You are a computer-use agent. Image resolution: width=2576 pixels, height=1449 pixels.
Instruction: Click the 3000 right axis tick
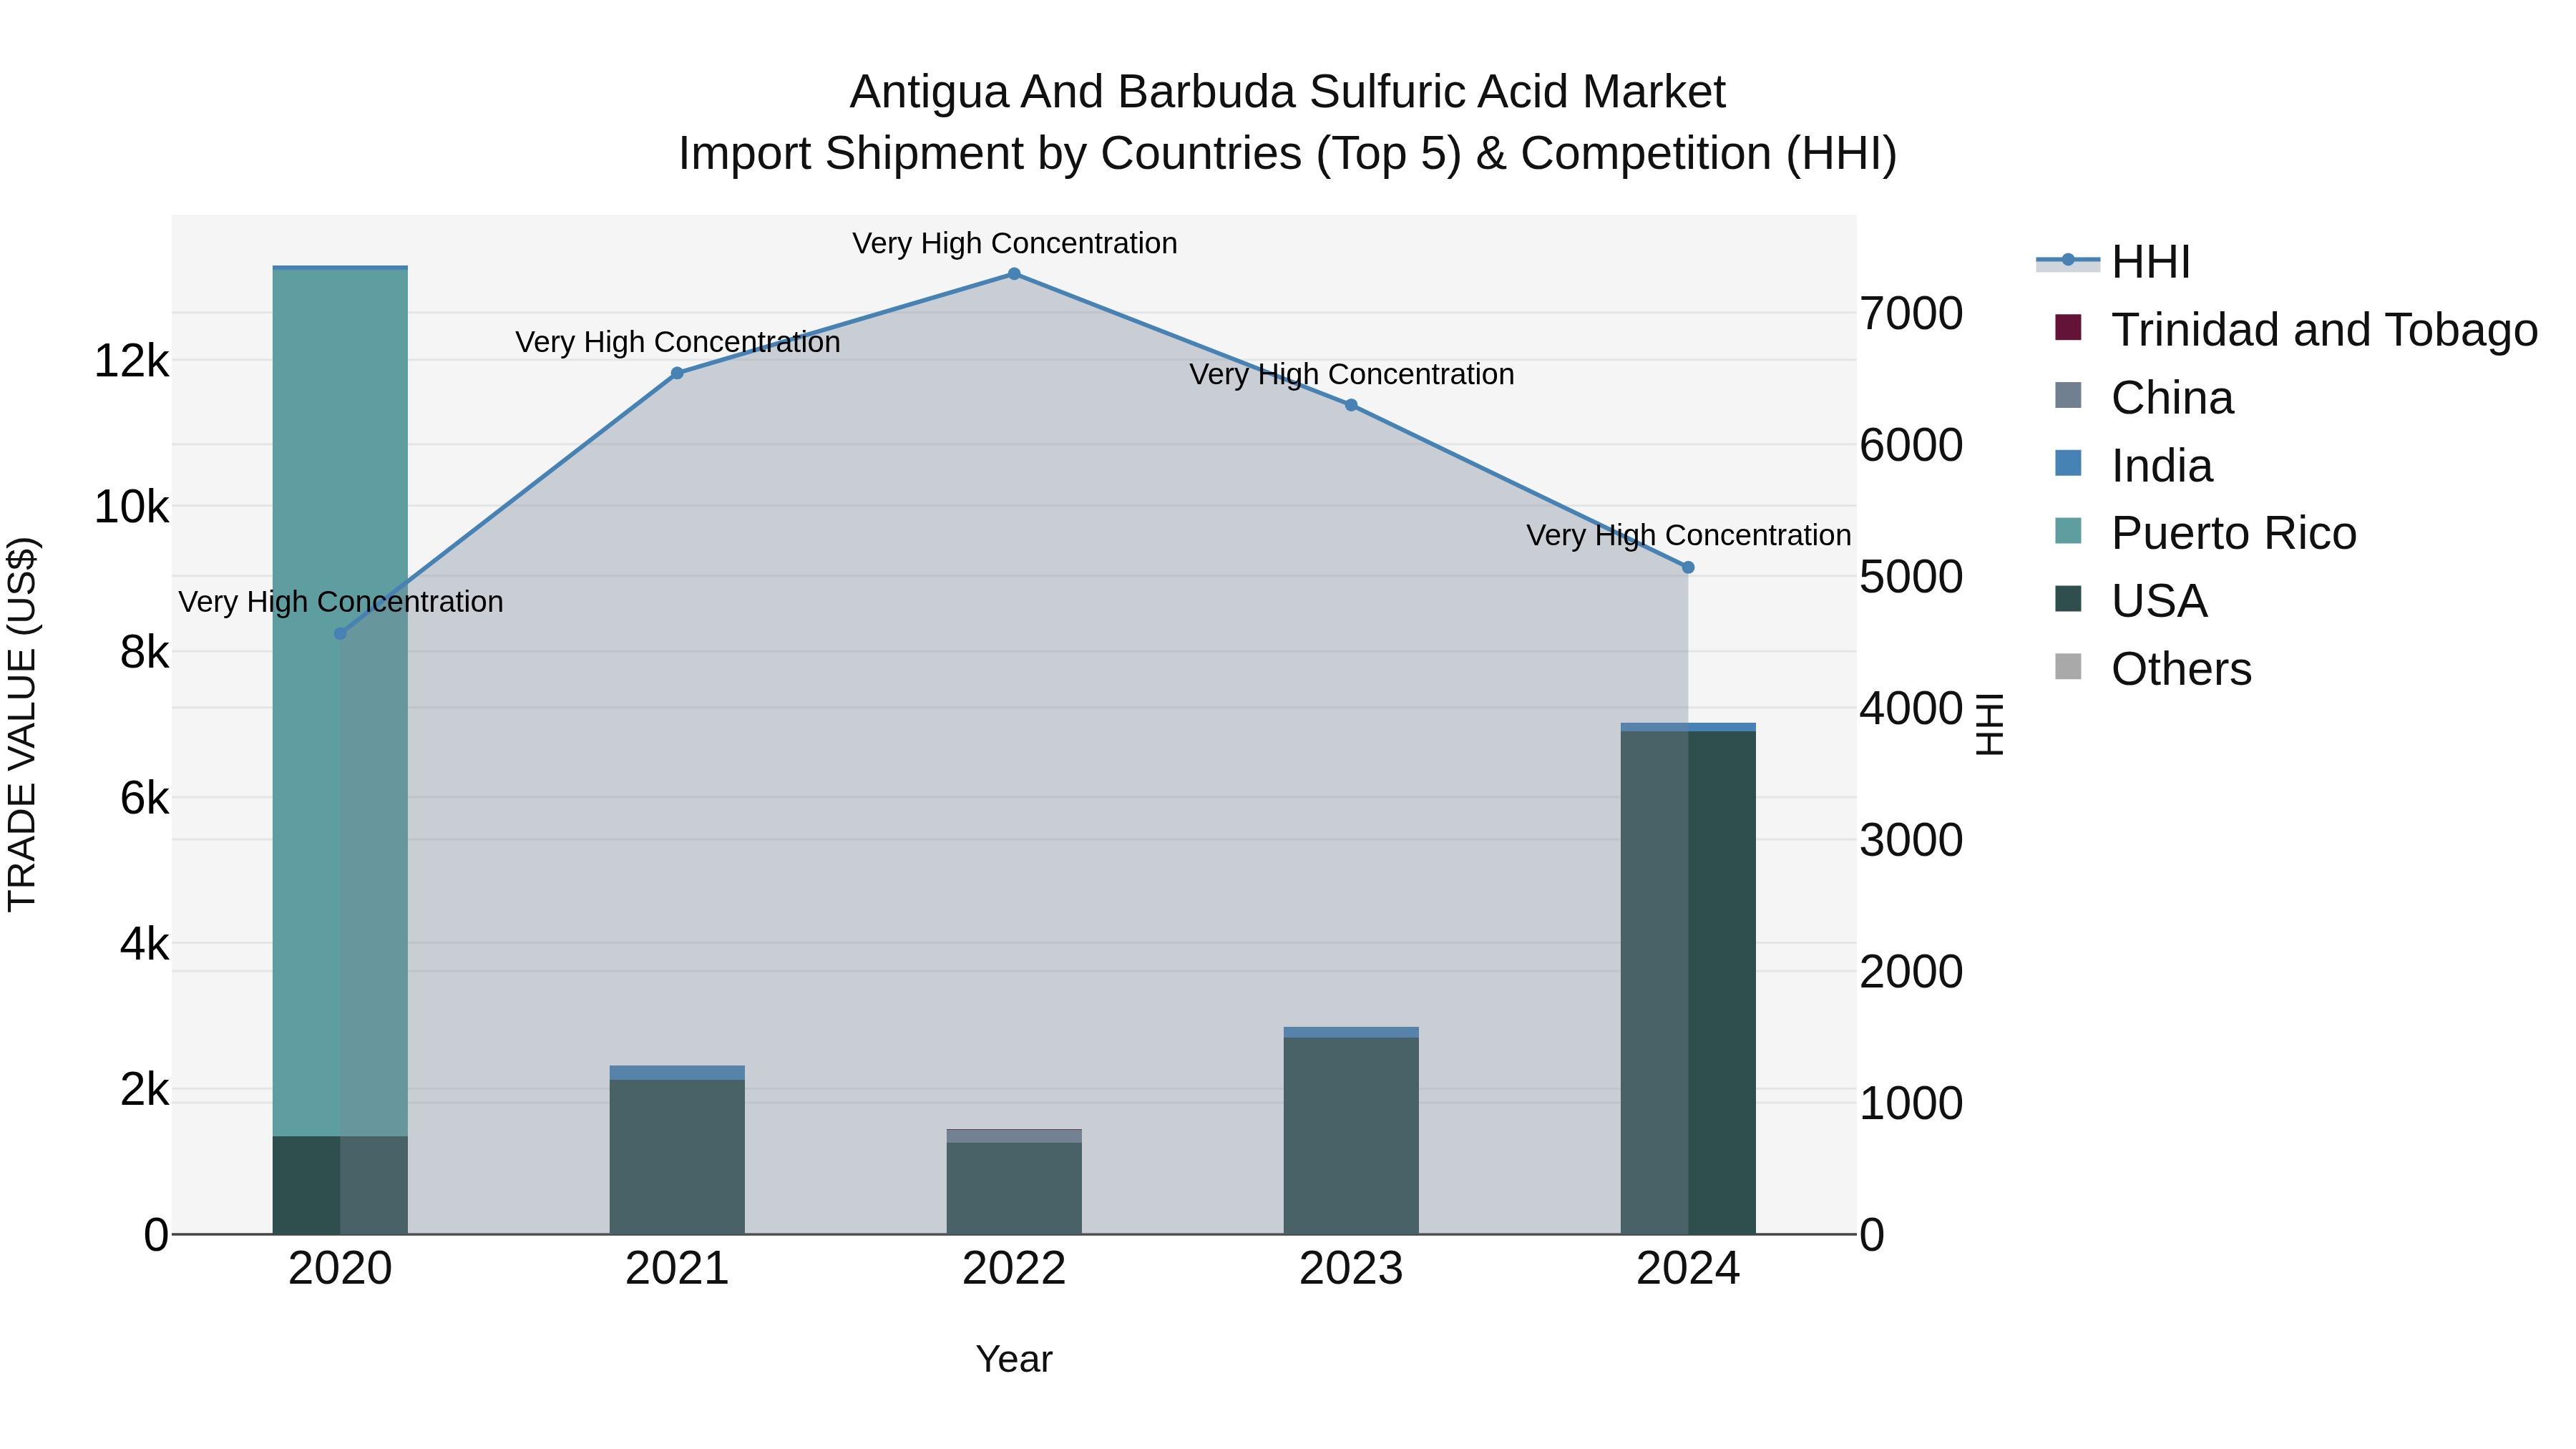point(1911,840)
